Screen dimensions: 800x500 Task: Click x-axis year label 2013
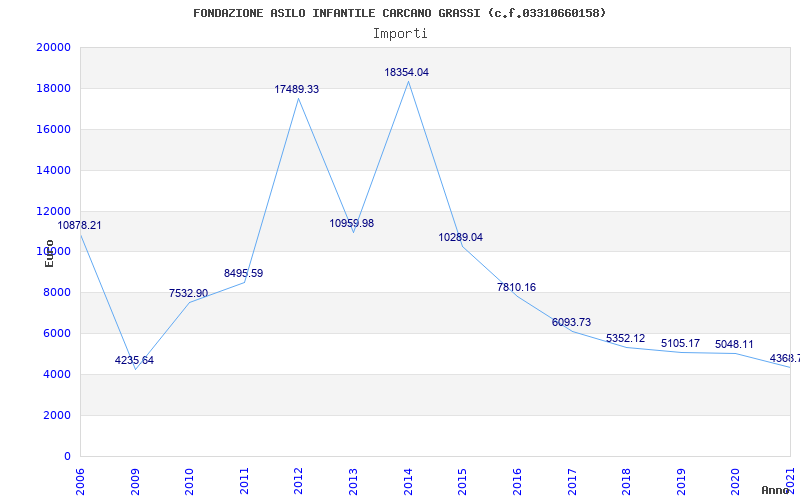[353, 481]
